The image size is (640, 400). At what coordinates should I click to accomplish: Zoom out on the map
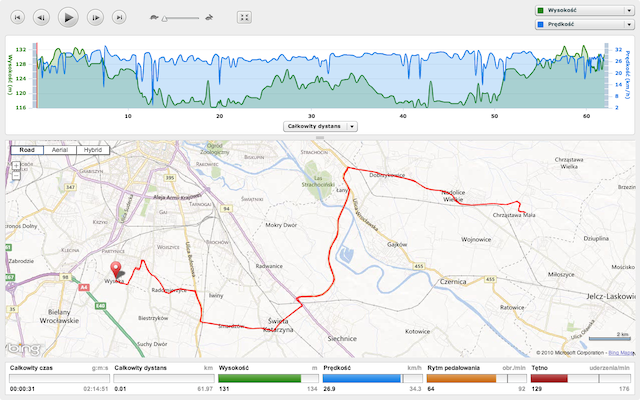(x=16, y=176)
